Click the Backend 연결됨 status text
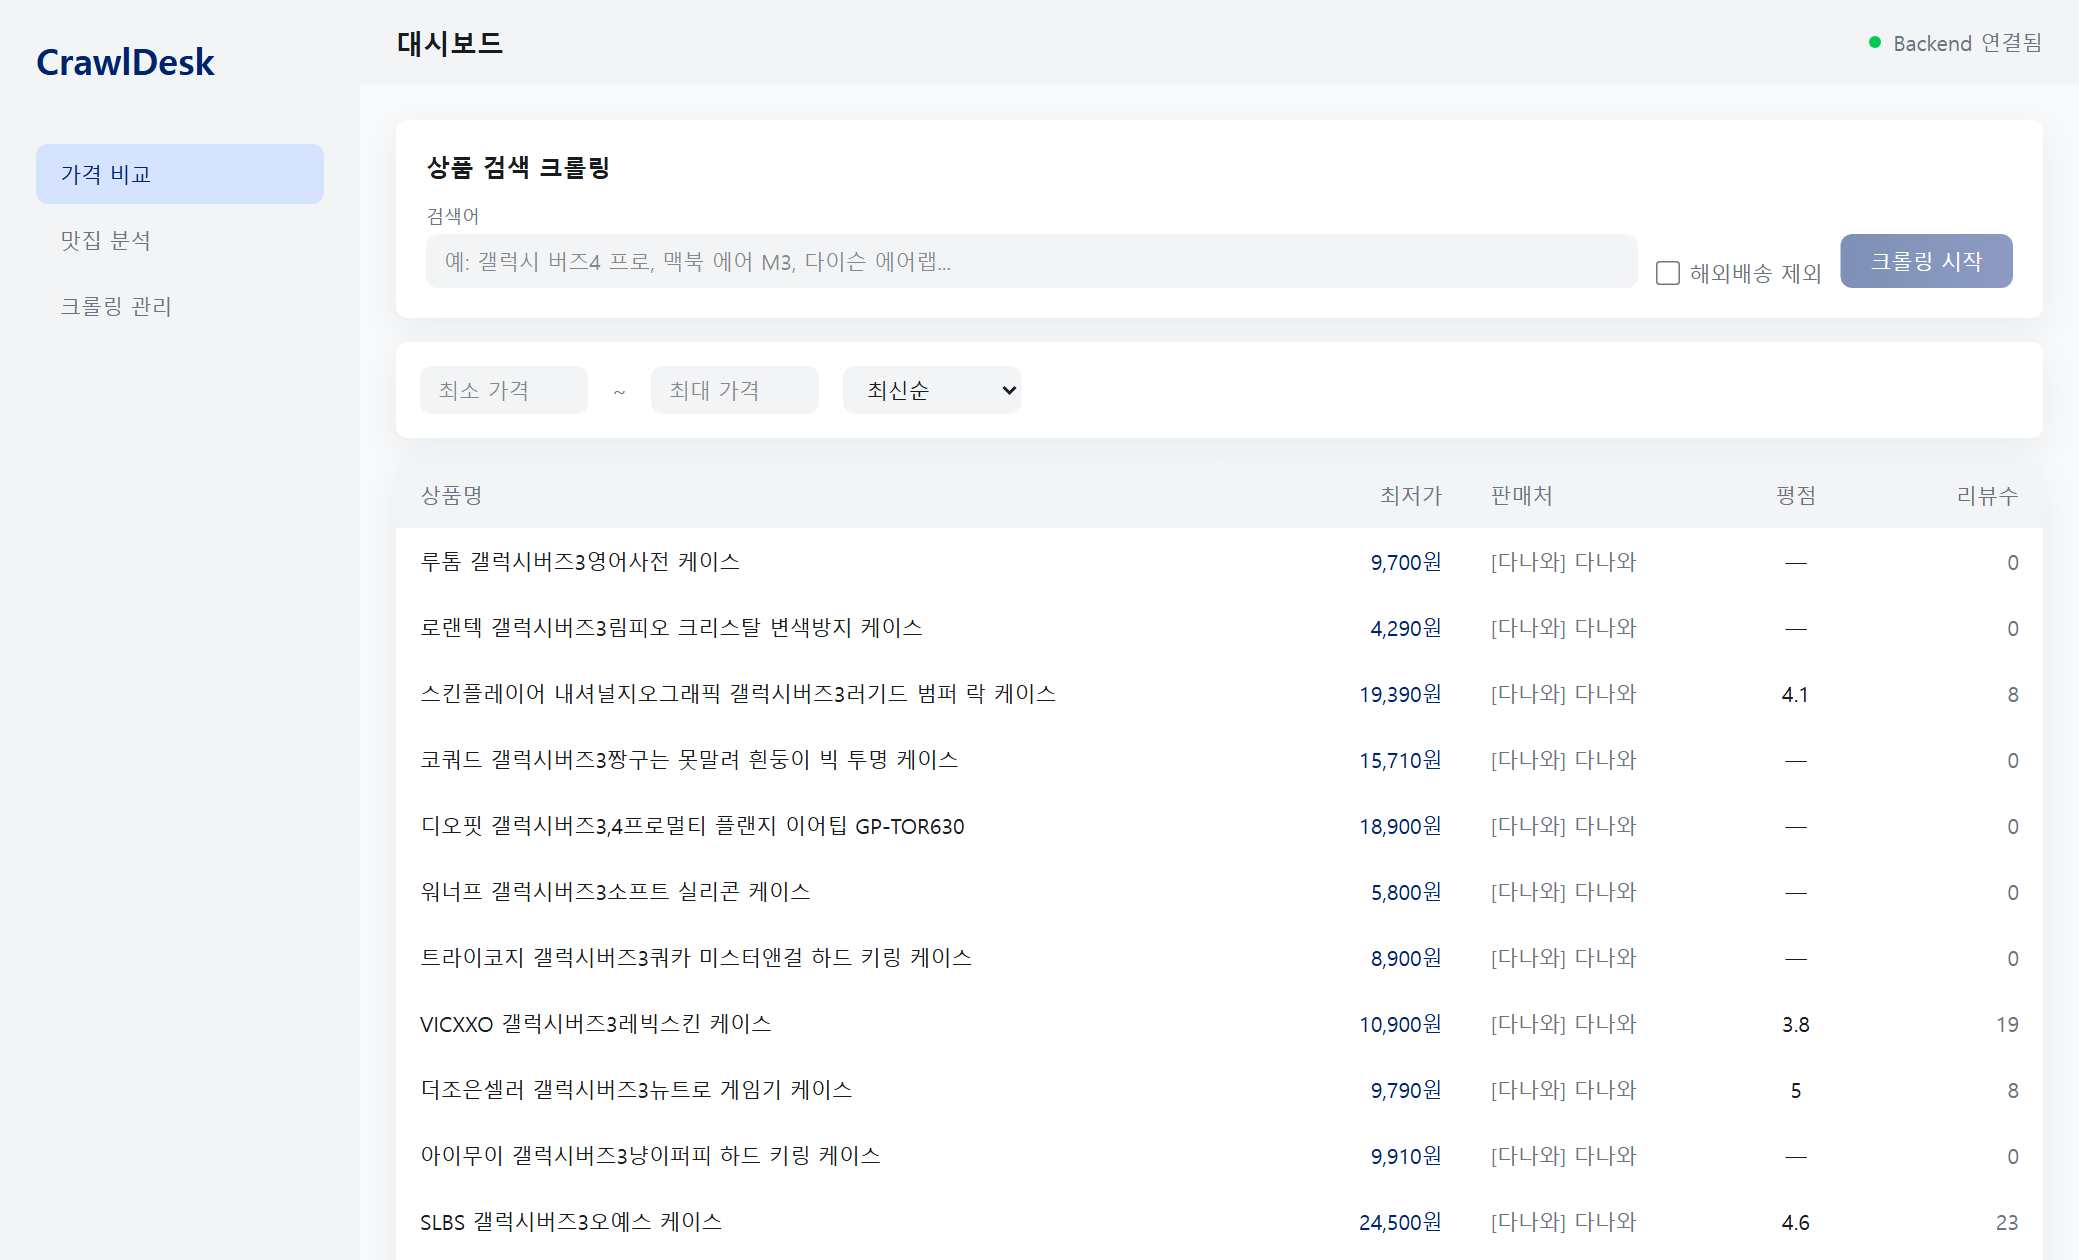2079x1260 pixels. point(1967,43)
